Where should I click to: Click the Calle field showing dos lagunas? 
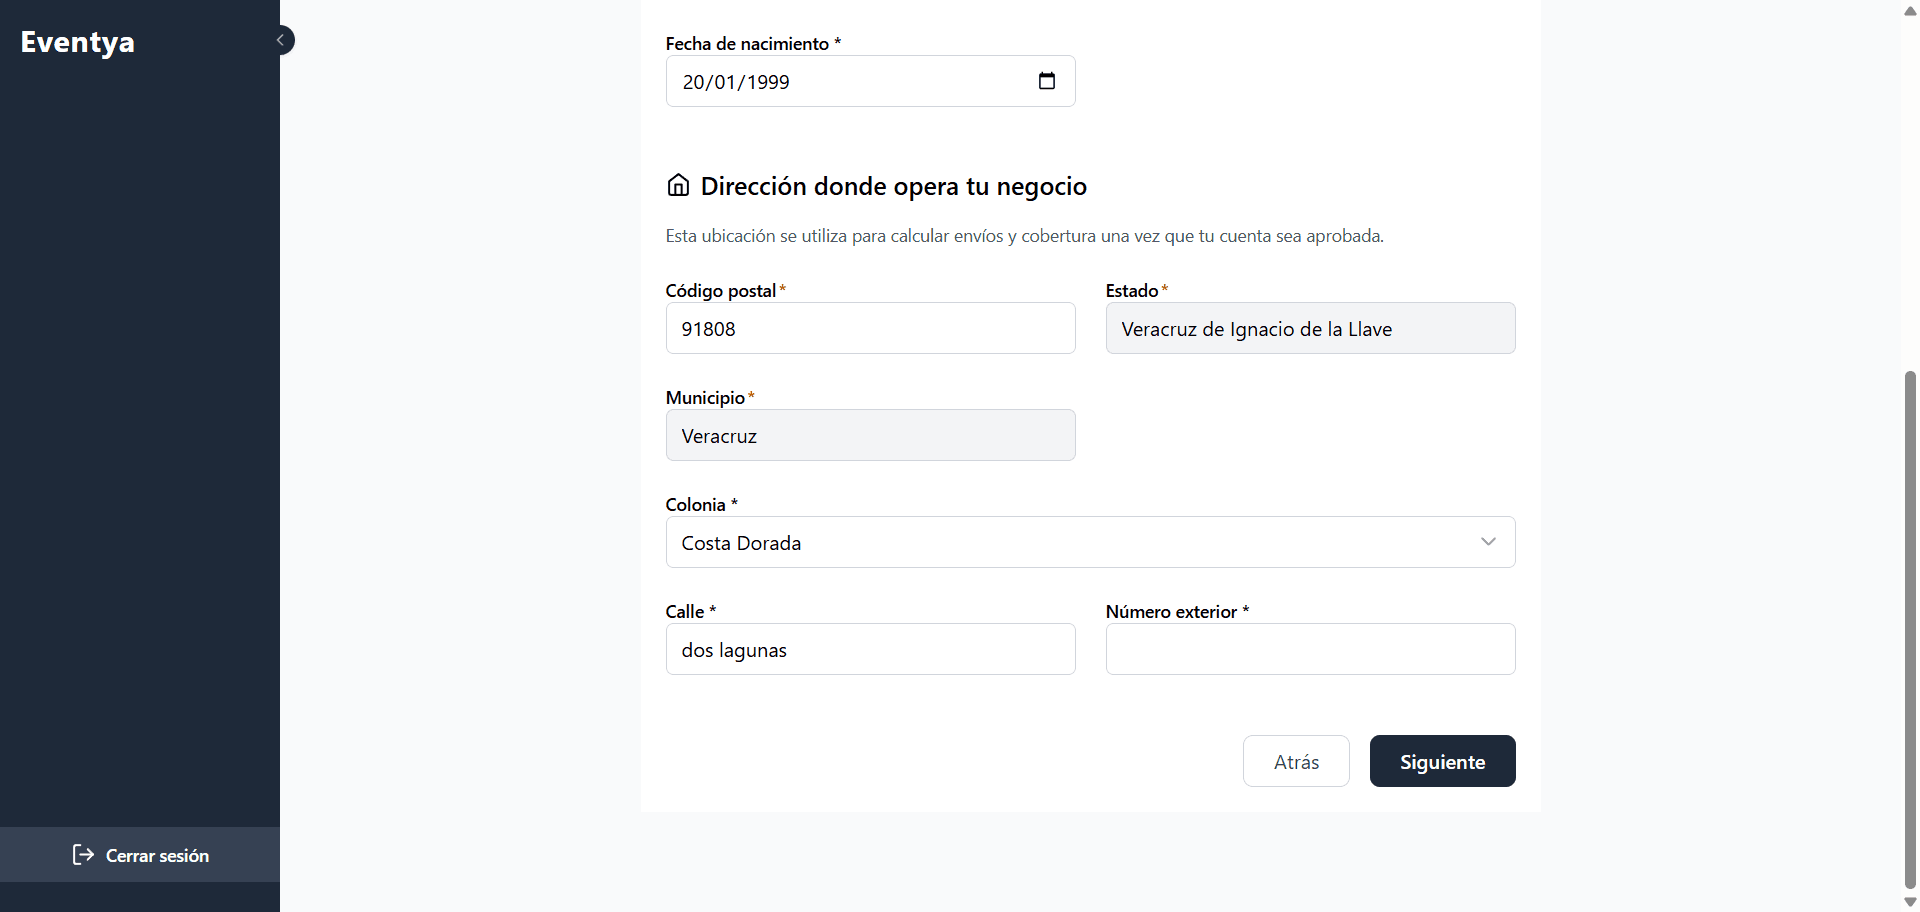click(870, 649)
